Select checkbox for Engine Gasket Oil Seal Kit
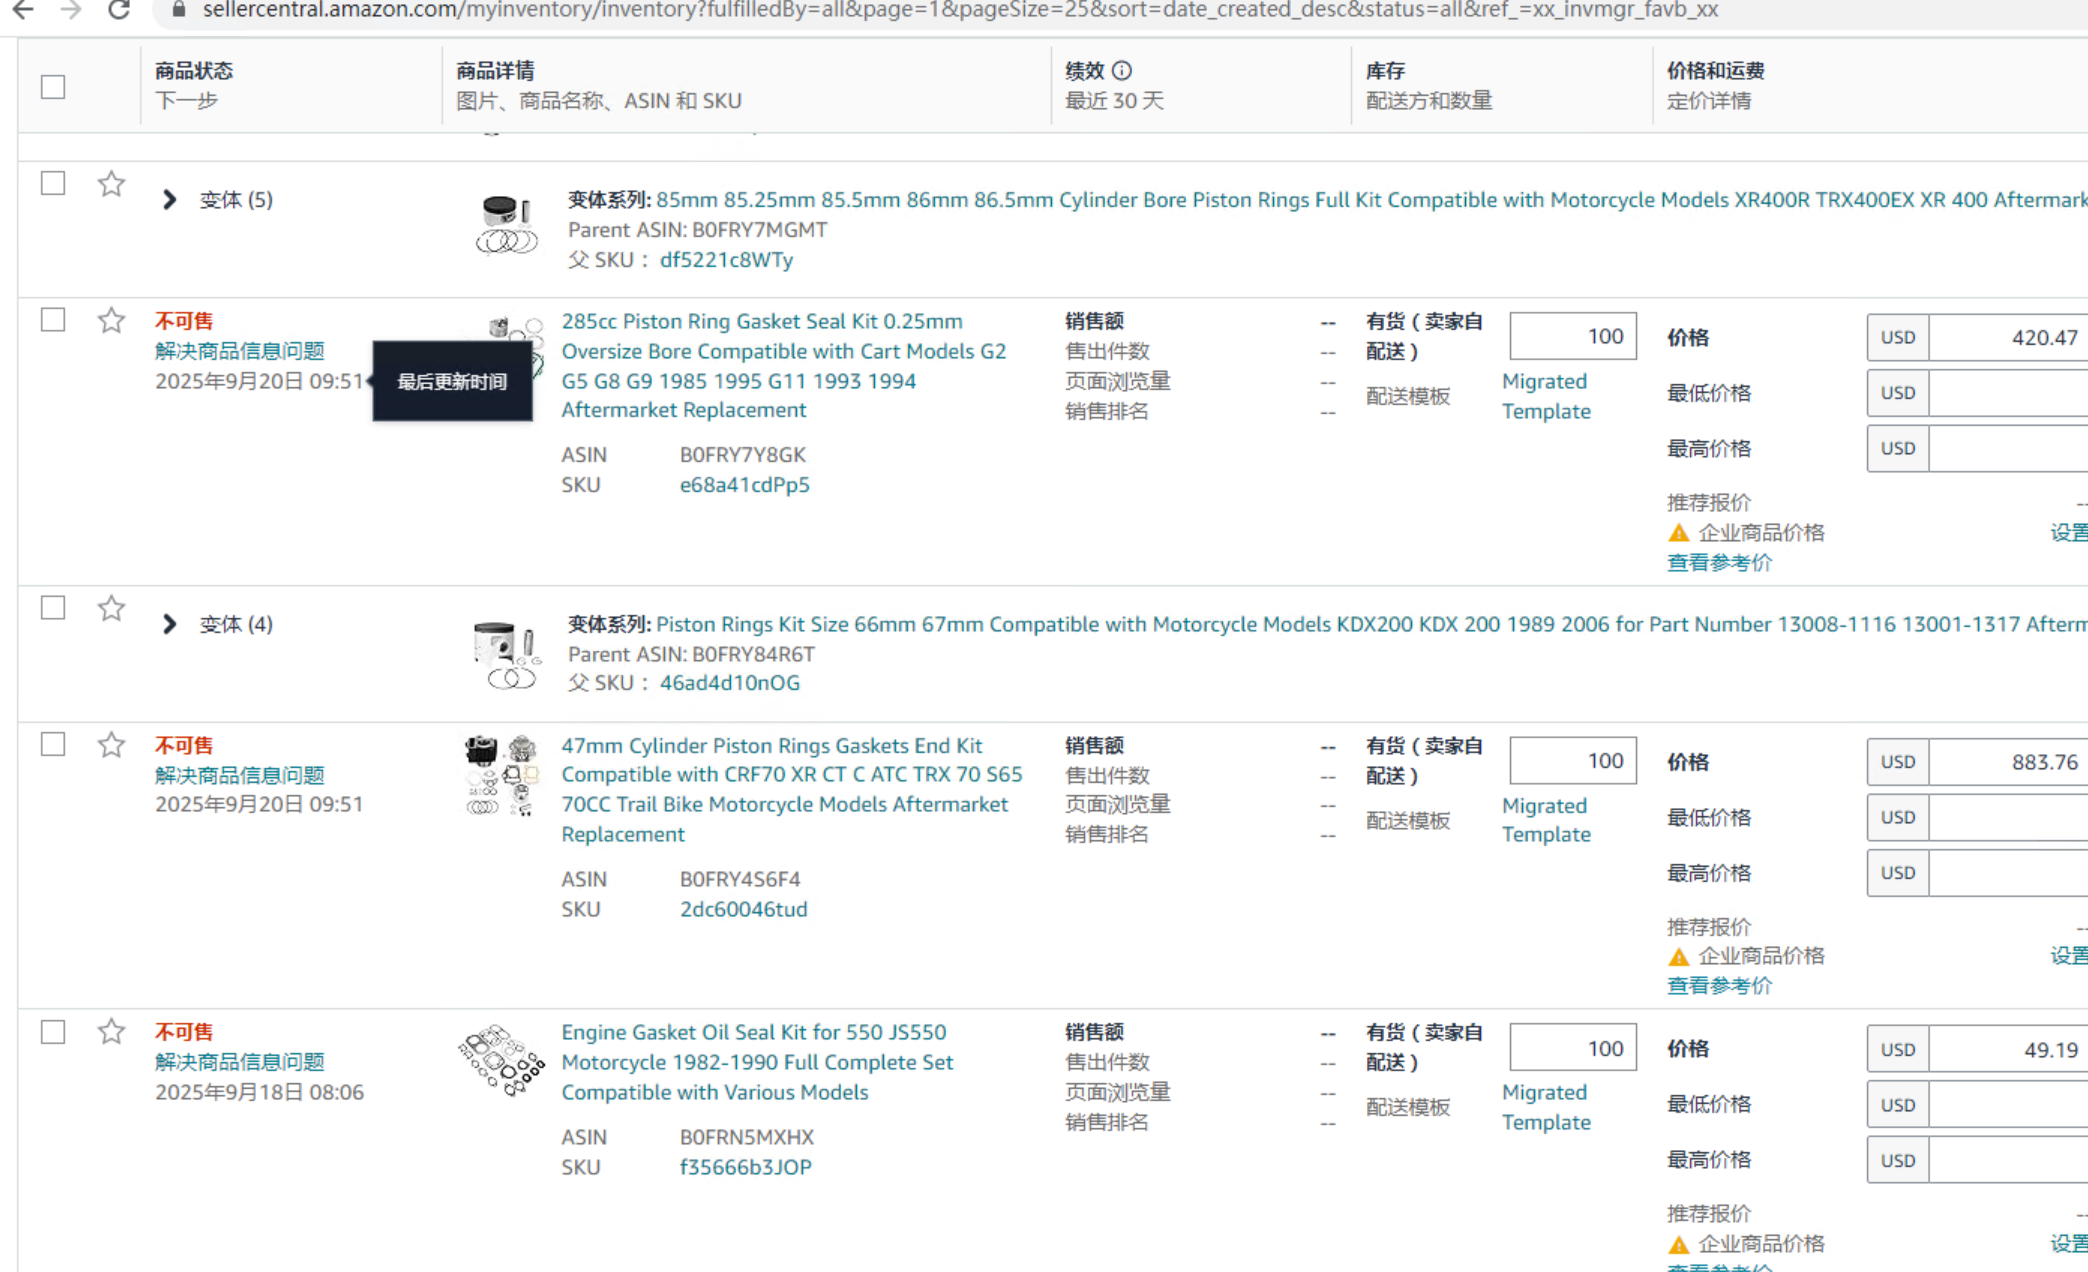 click(x=53, y=1032)
